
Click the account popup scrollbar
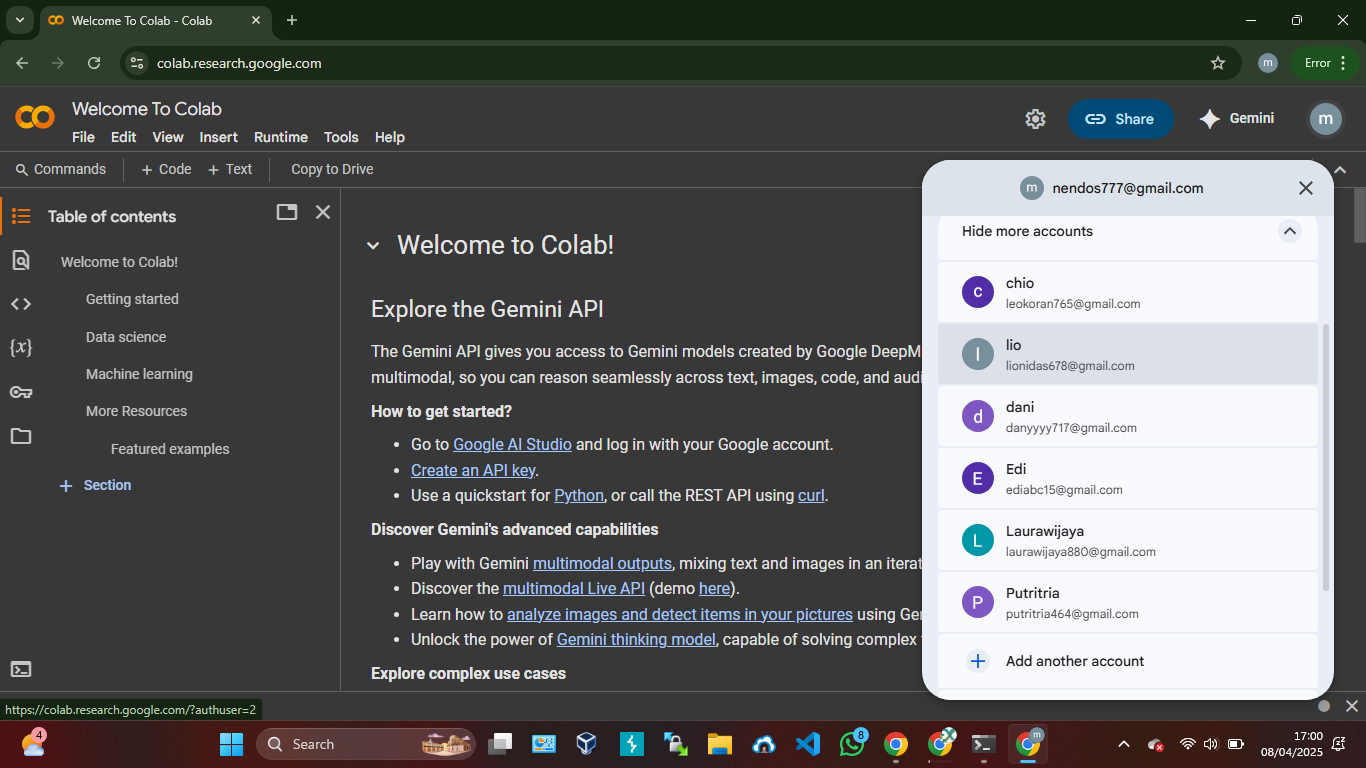click(1327, 457)
